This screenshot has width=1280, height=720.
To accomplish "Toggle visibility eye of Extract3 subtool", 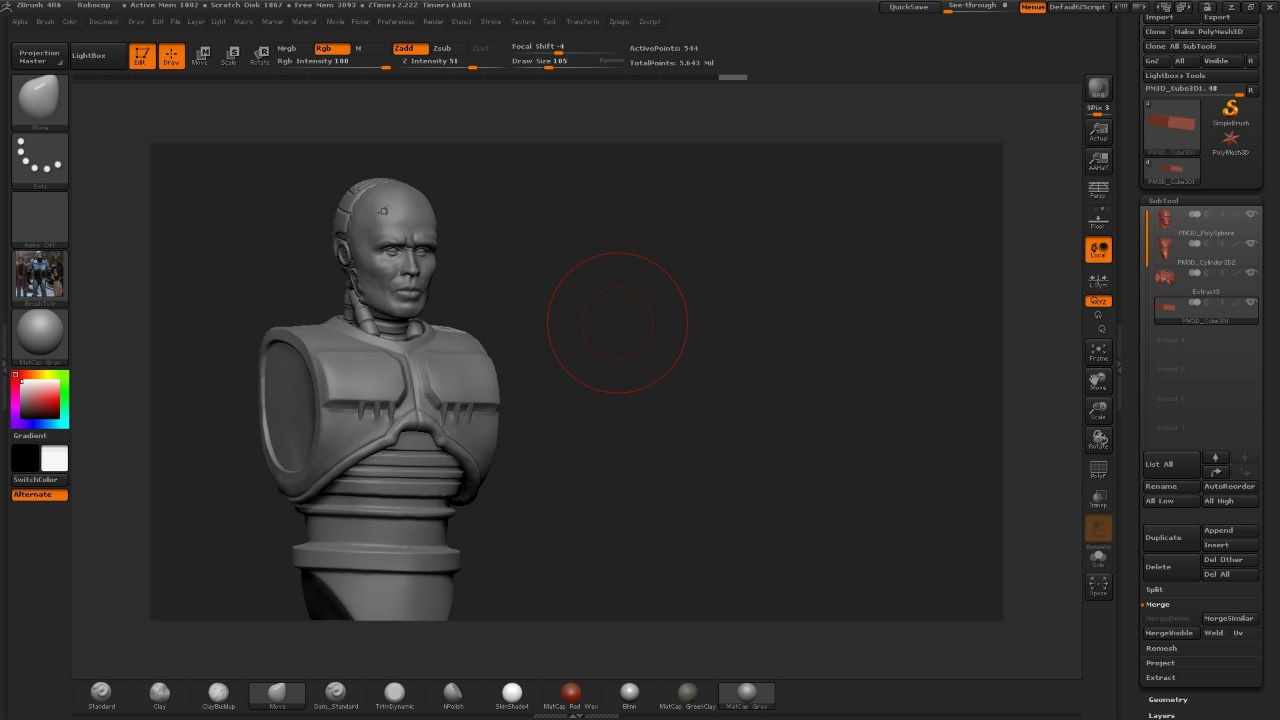I will [x=1250, y=273].
